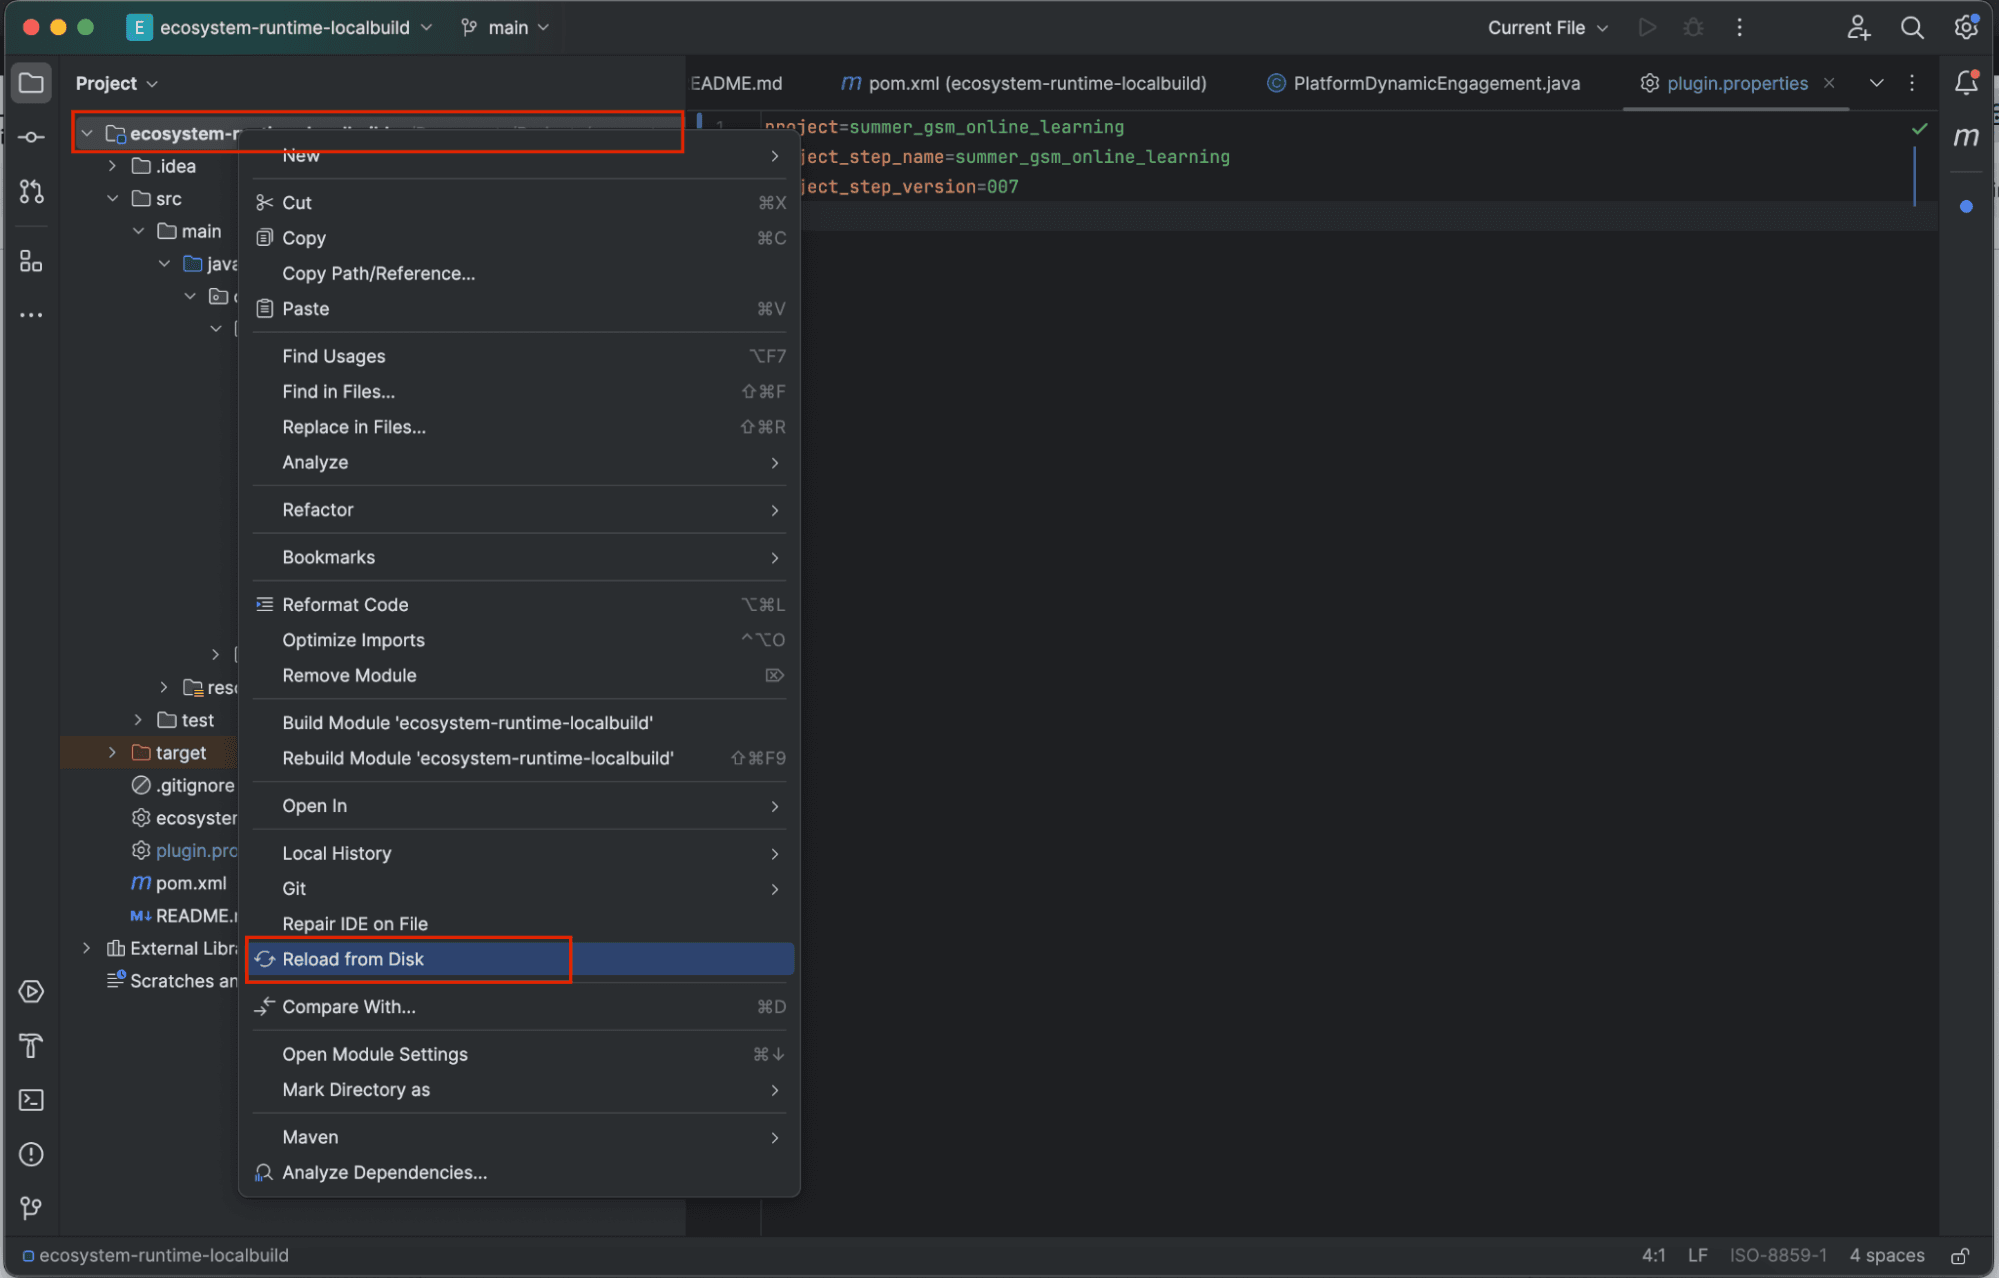Open the Git tool window icon
1999x1278 pixels.
click(x=31, y=1208)
